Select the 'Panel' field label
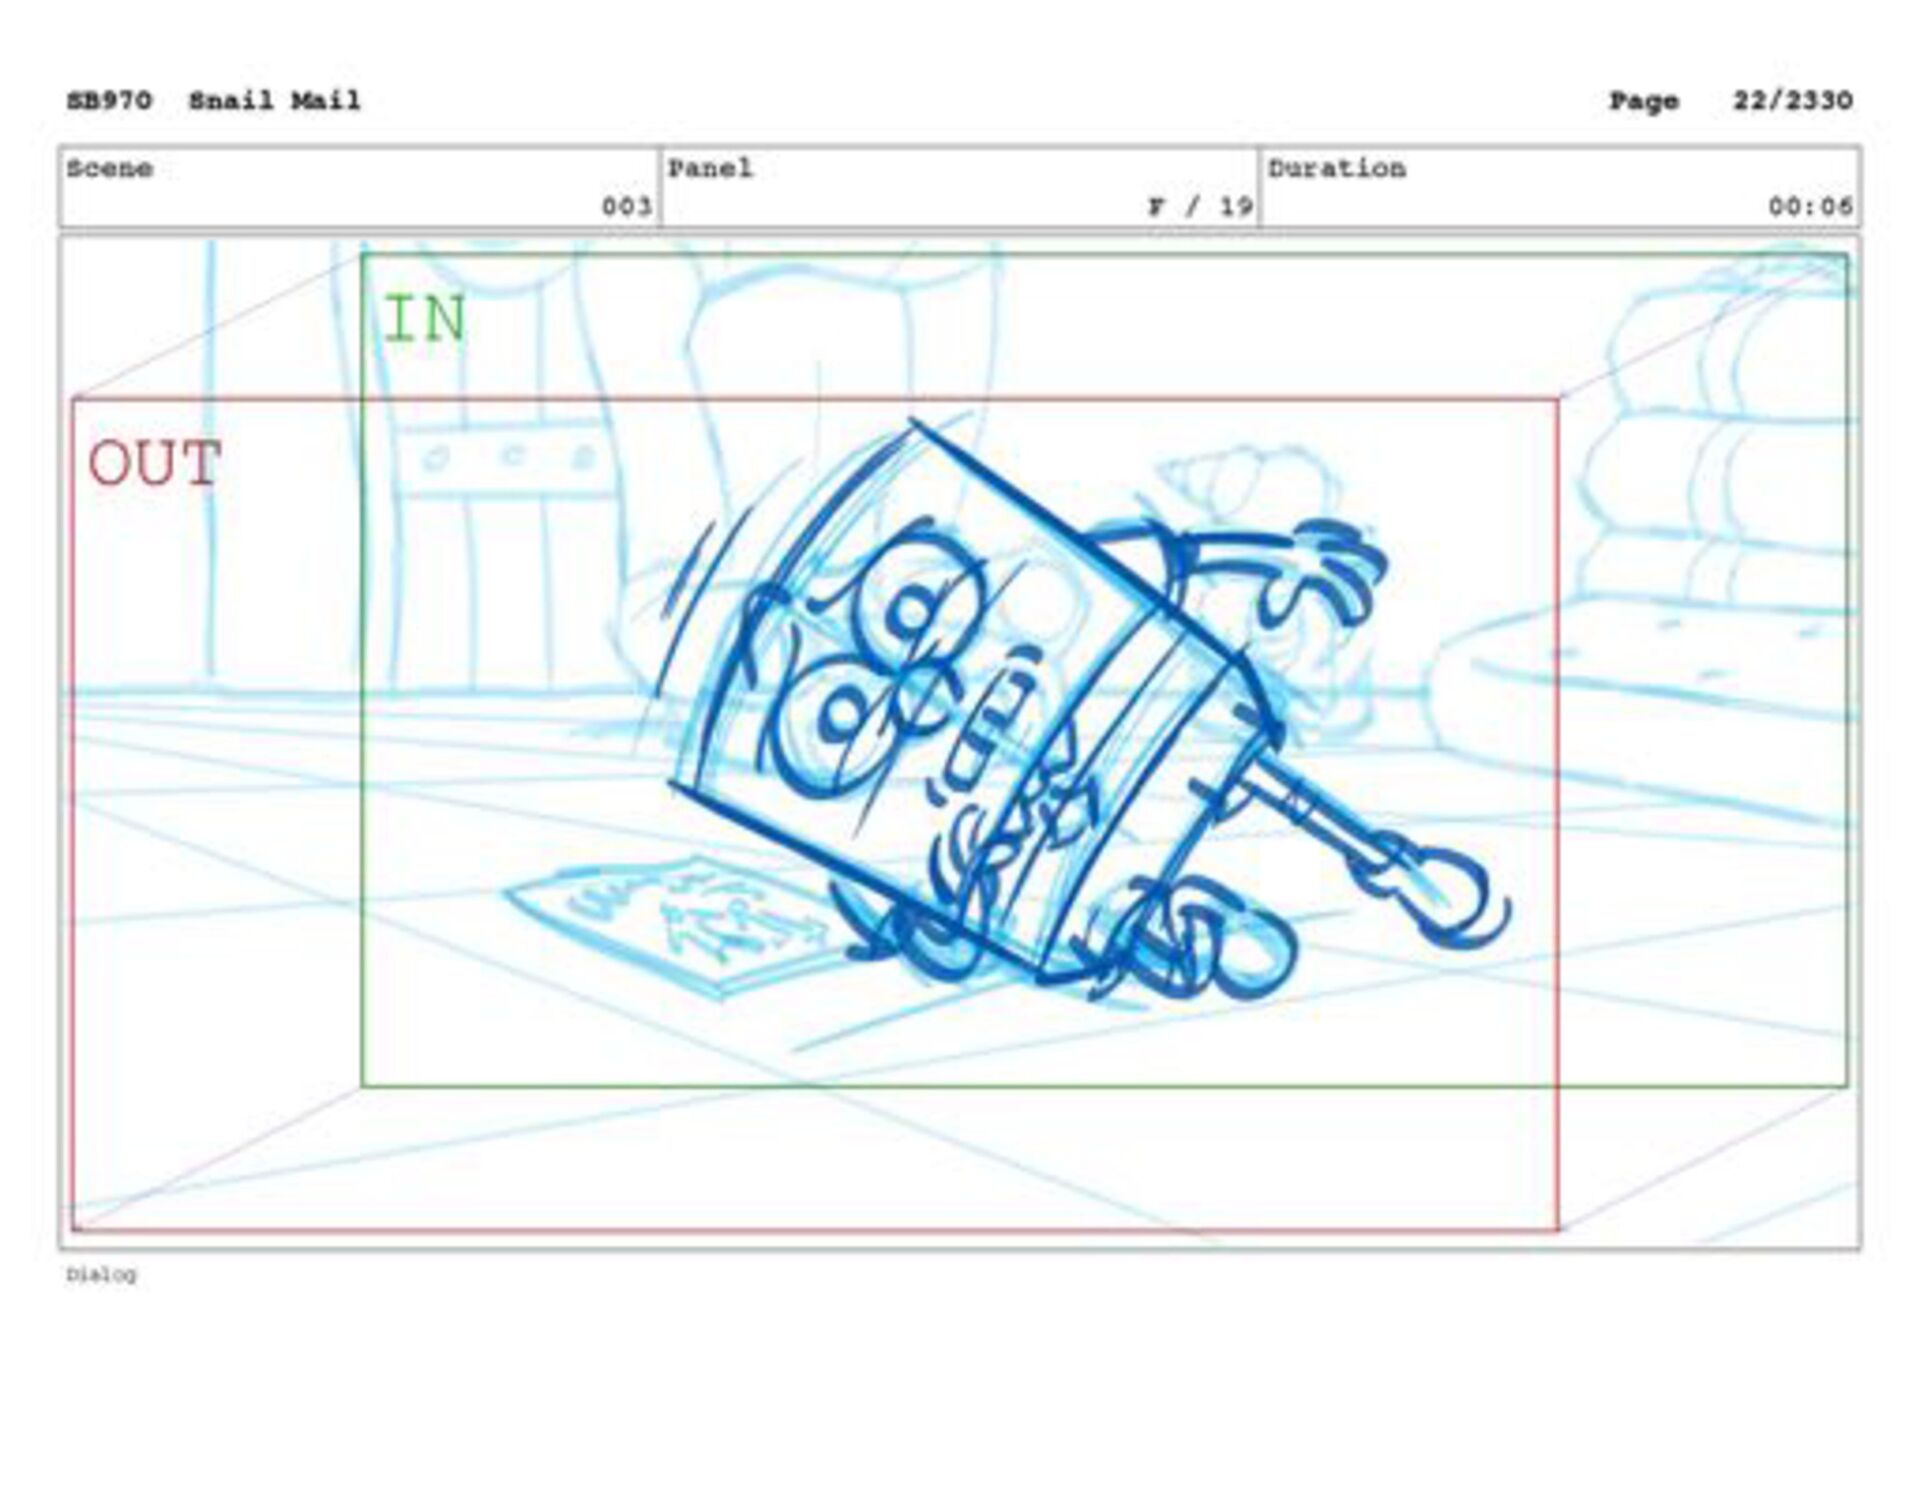The height and width of the screenshot is (1487, 1920). [710, 168]
